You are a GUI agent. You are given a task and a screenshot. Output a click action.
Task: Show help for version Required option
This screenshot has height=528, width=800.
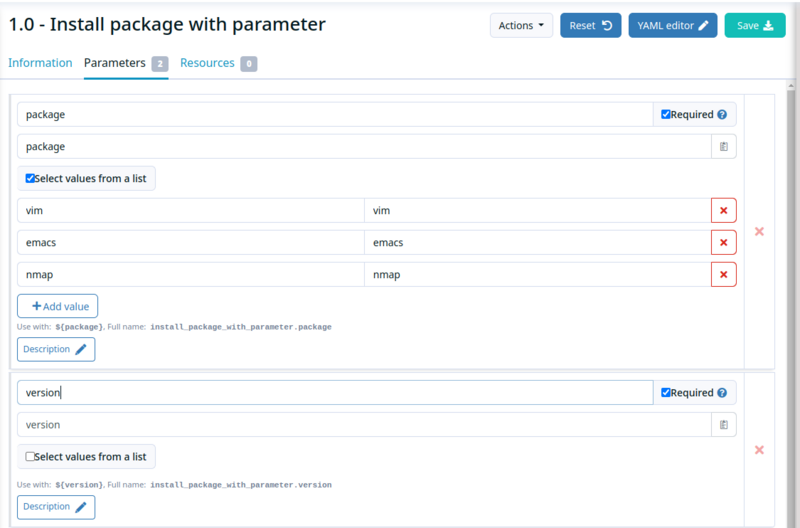pos(722,392)
